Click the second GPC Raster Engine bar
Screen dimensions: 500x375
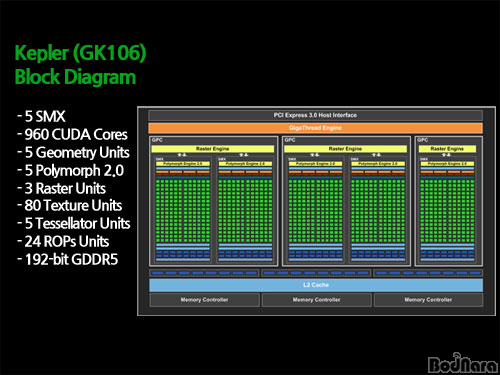click(345, 149)
